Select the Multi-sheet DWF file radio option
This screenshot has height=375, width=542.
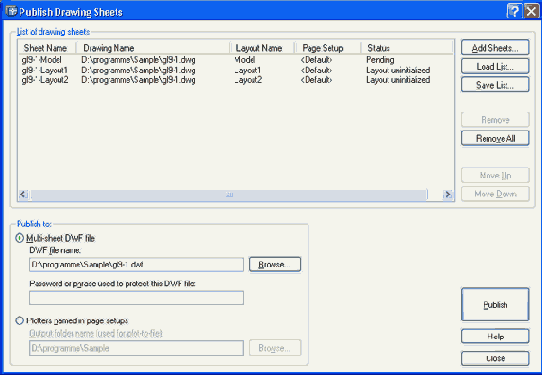pyautogui.click(x=20, y=238)
